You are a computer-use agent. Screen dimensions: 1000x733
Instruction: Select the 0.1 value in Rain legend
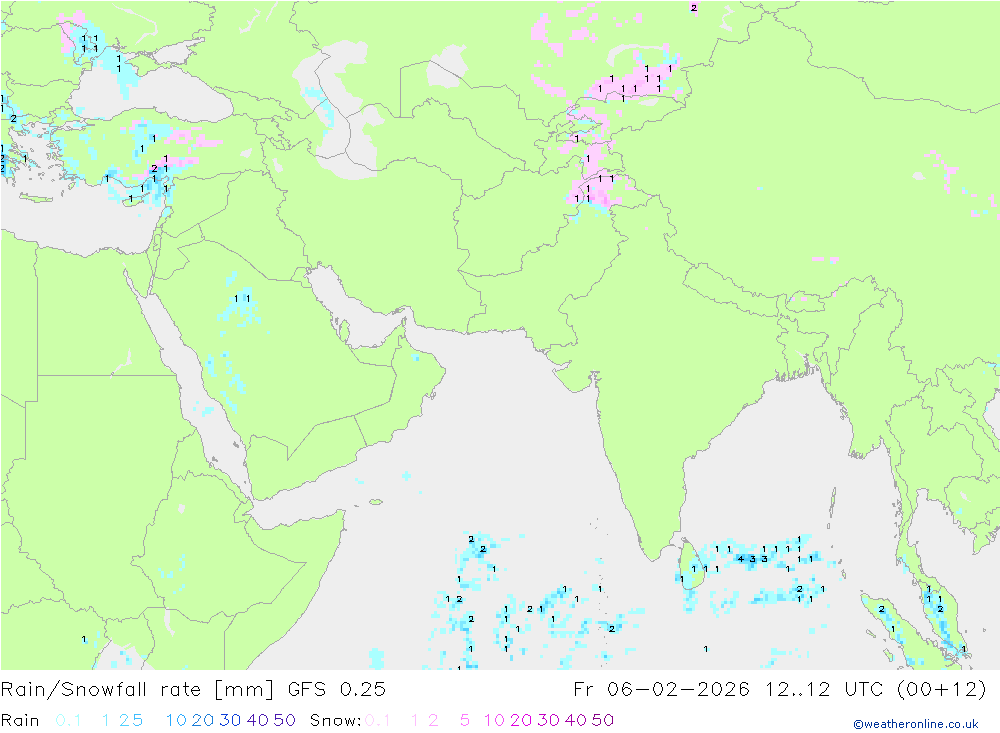click(68, 720)
